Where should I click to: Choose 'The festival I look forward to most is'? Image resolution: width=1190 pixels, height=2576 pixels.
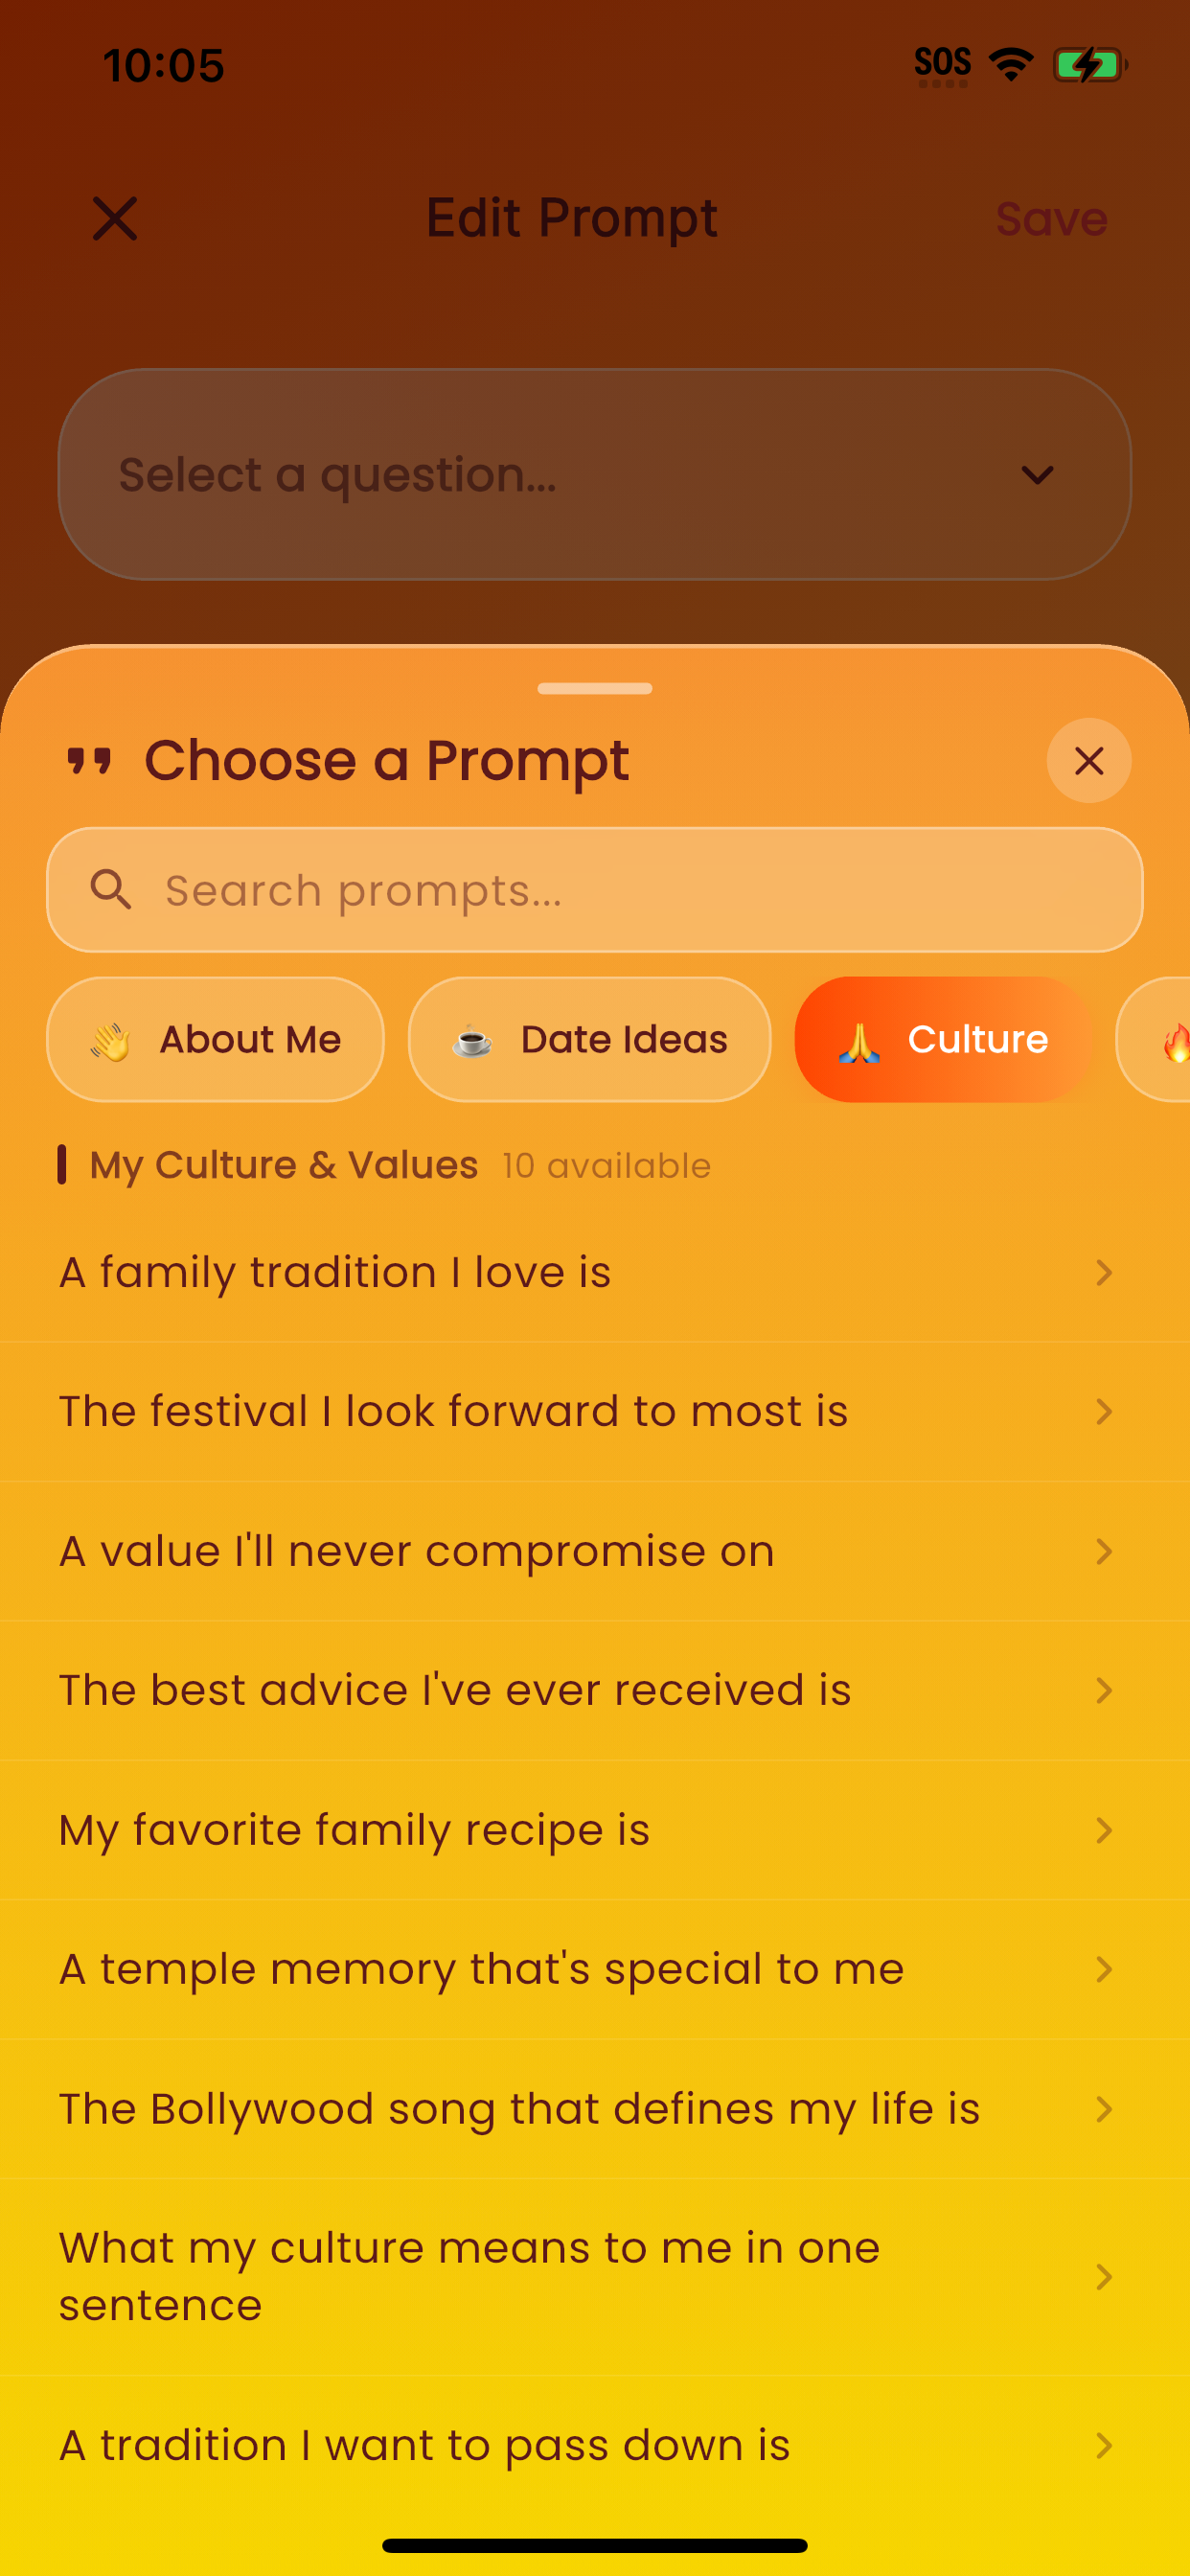point(595,1412)
